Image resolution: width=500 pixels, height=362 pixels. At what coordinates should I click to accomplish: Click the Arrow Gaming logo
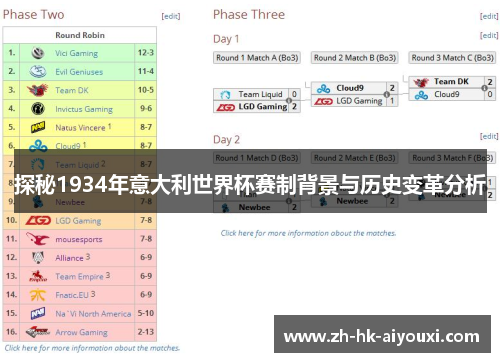click(x=38, y=332)
